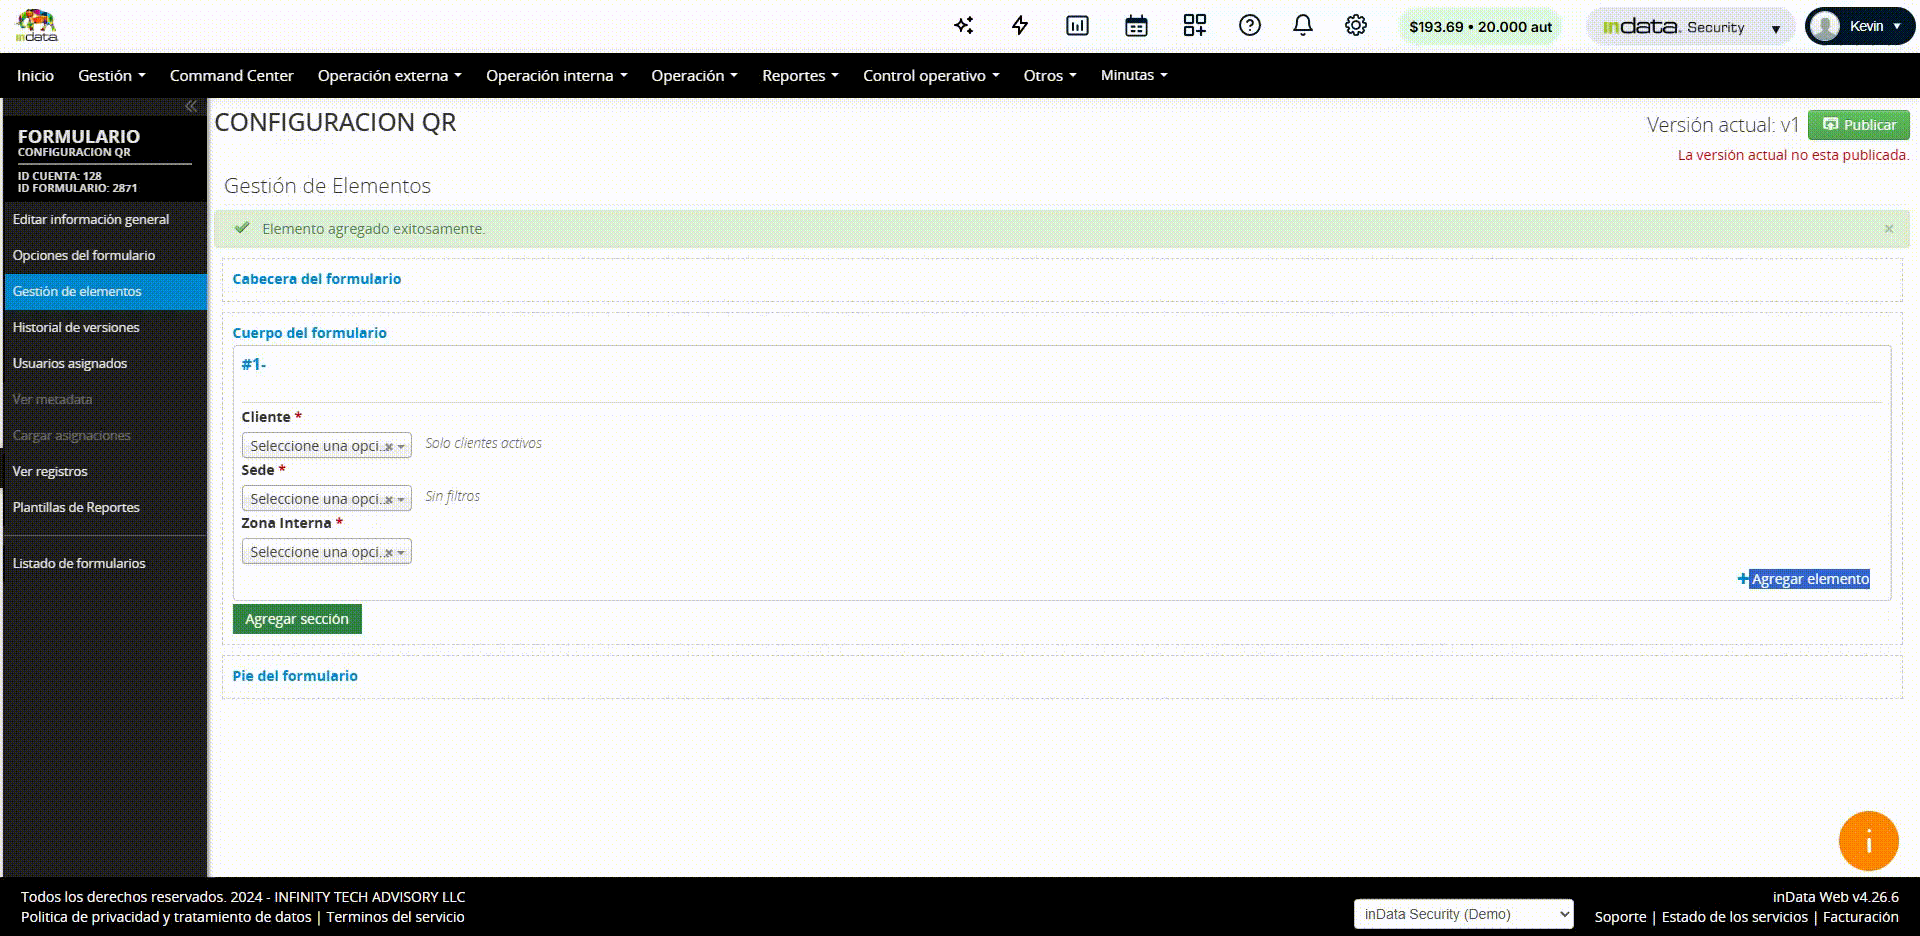Image resolution: width=1920 pixels, height=936 pixels.
Task: Dismiss the success alert message
Action: point(1888,229)
